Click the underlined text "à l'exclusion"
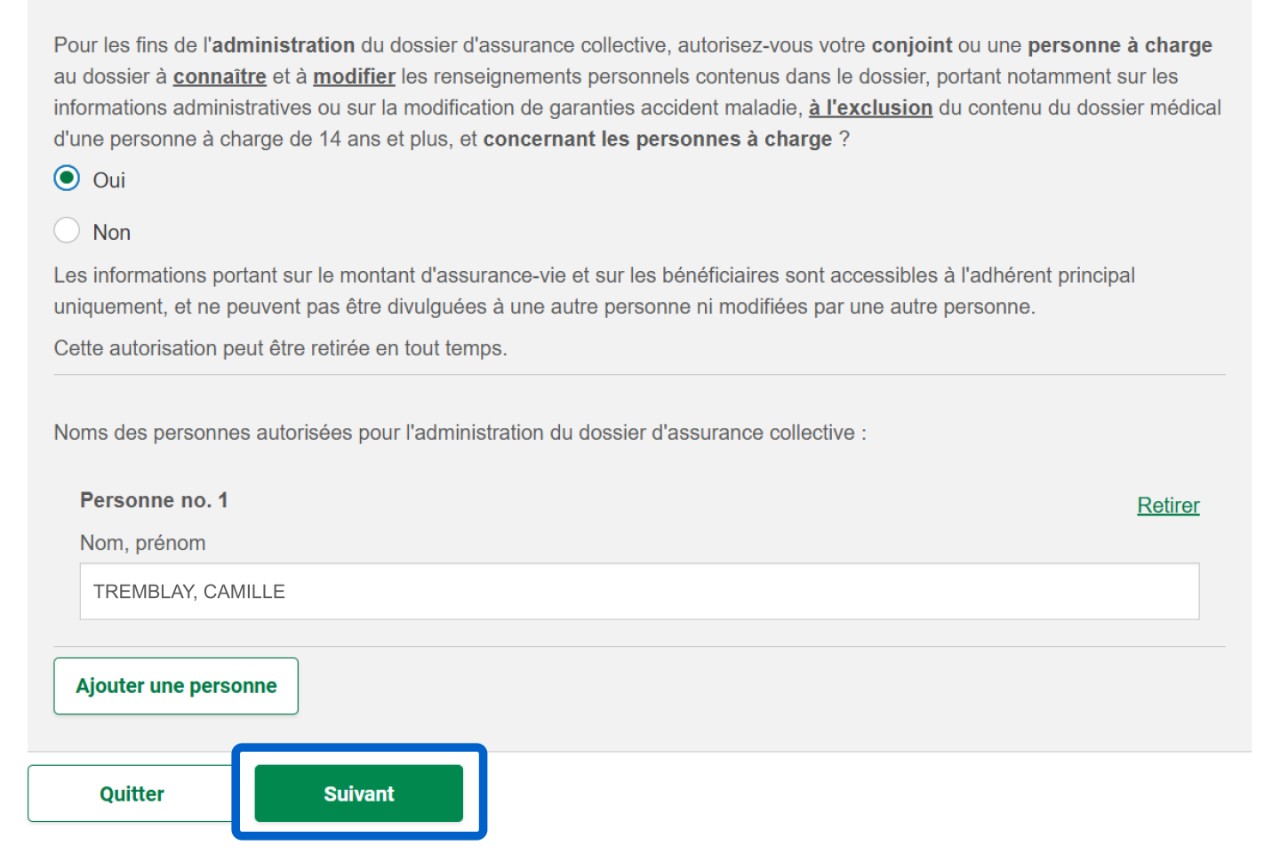Image resolution: width=1280 pixels, height=853 pixels. tap(871, 108)
